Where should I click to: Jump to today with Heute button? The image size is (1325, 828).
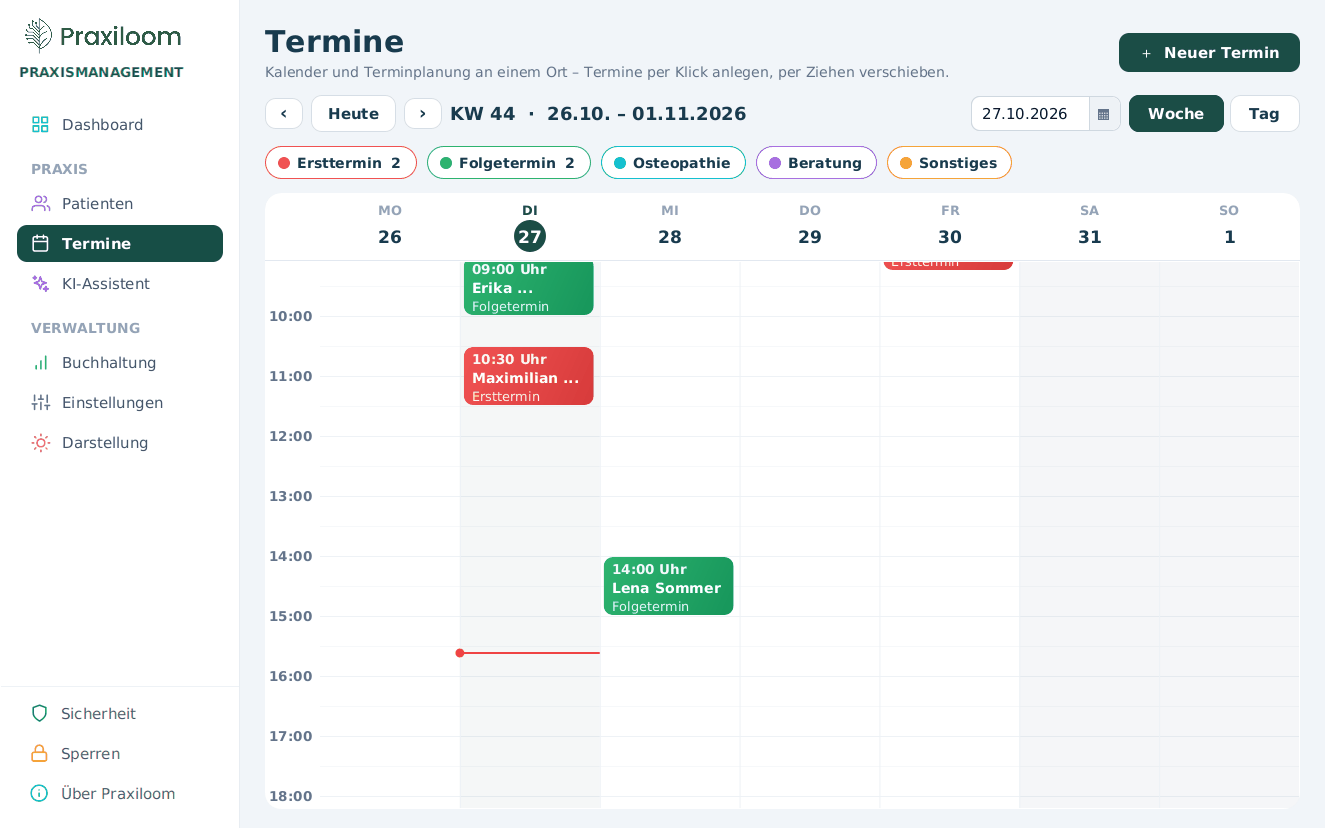point(353,113)
